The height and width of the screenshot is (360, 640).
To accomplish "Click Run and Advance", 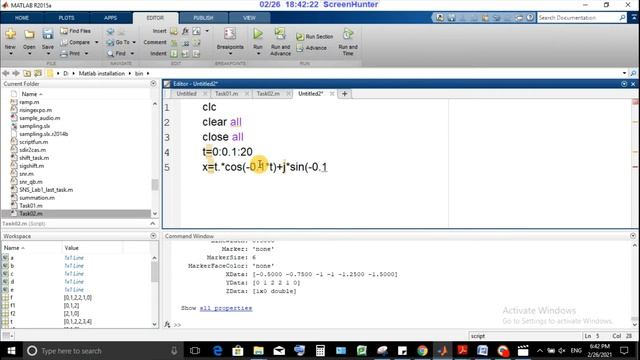I will [x=280, y=42].
